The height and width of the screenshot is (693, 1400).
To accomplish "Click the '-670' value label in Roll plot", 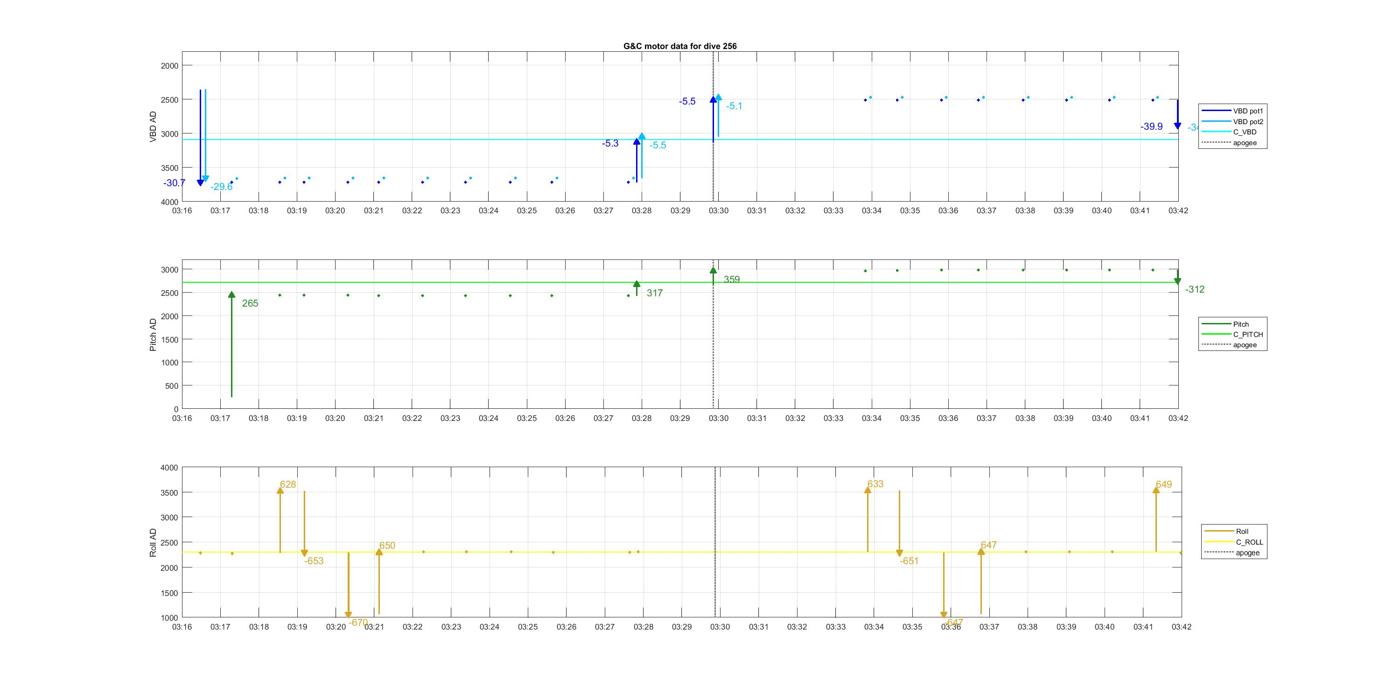I will [359, 622].
